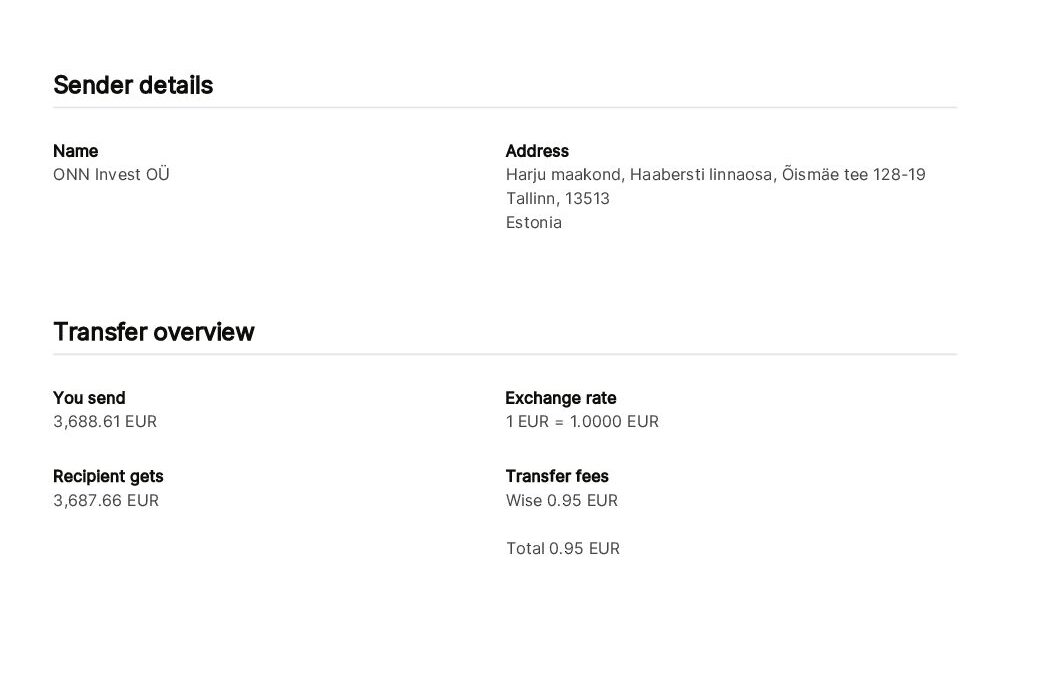Click the Address label
Viewport: 1058px width, 675px height.
tap(537, 151)
